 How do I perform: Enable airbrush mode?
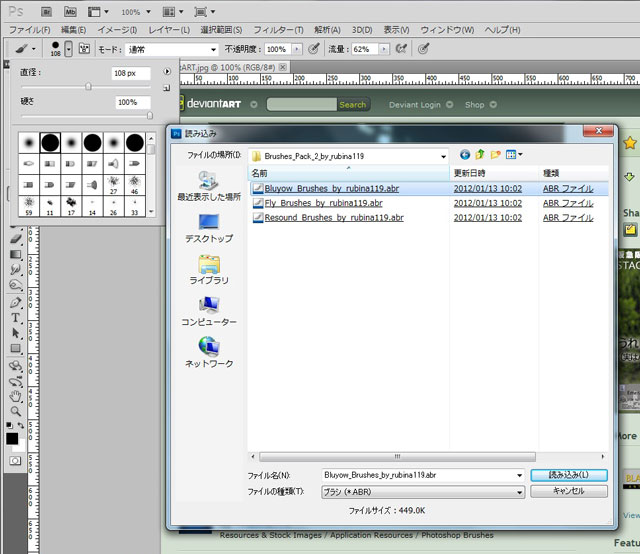coord(401,49)
